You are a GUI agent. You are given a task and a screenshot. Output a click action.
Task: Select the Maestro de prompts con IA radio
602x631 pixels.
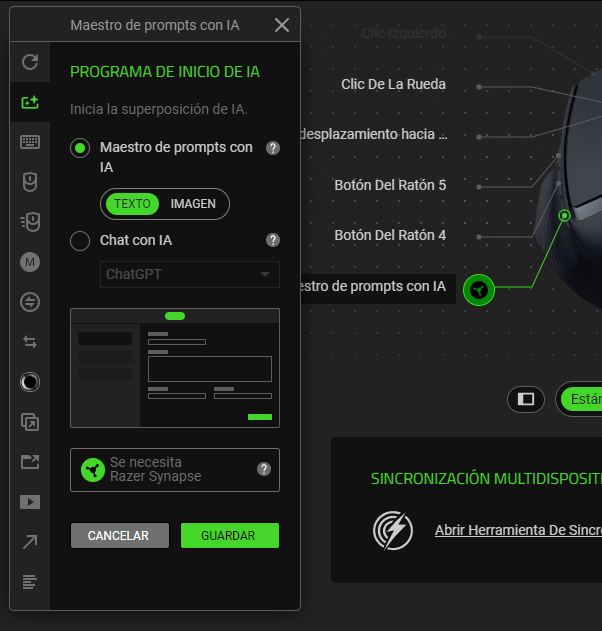tap(80, 148)
